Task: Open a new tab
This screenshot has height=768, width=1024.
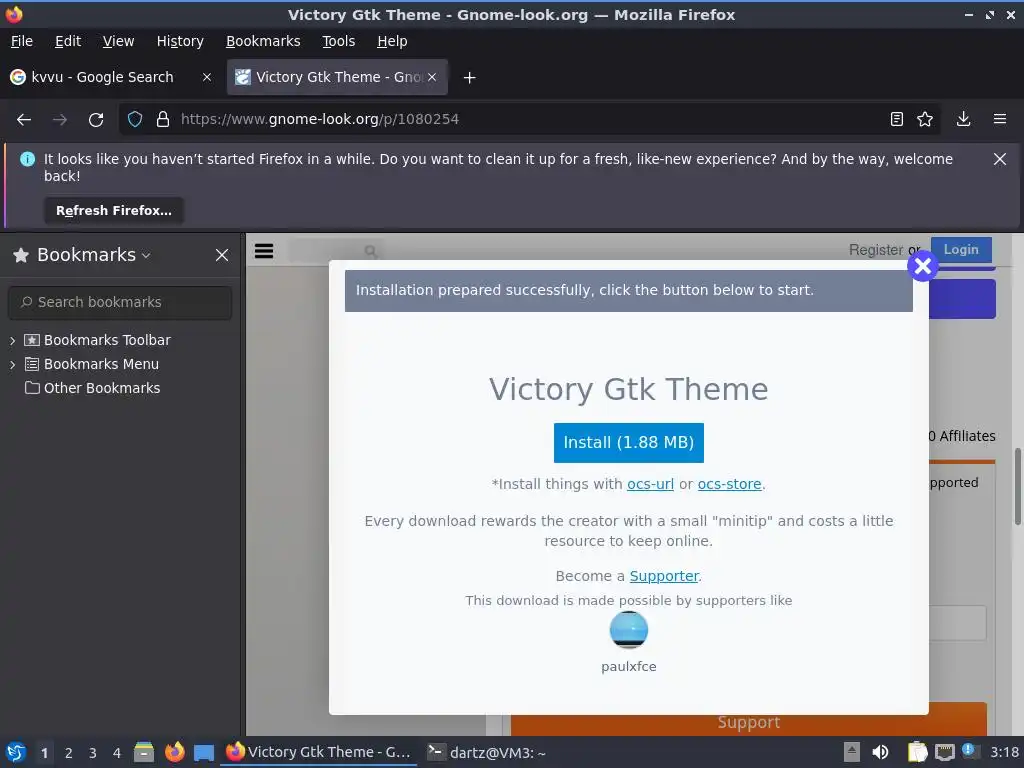Action: (469, 78)
